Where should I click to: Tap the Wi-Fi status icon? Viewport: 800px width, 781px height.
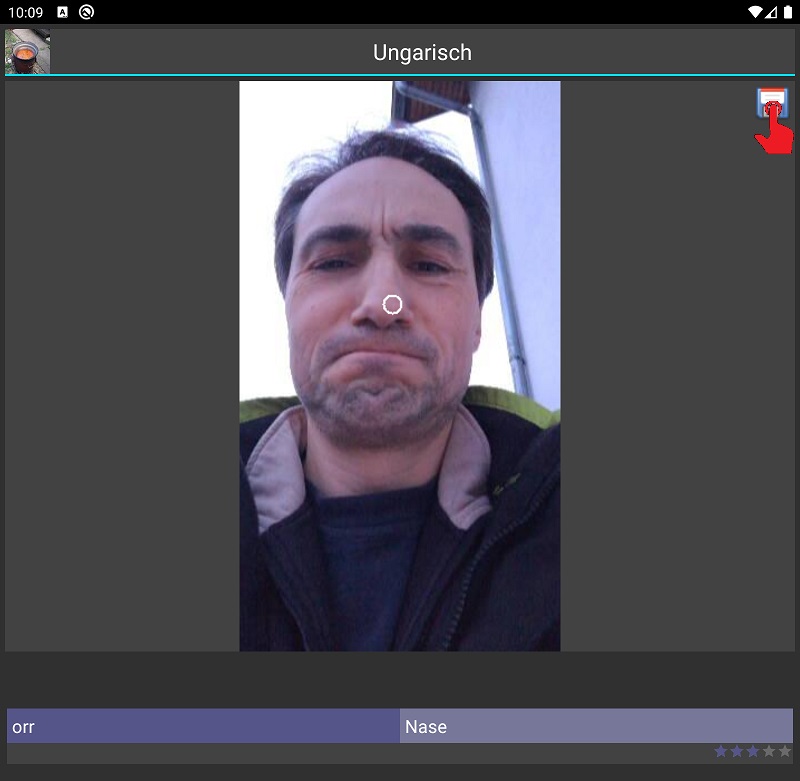tap(755, 12)
